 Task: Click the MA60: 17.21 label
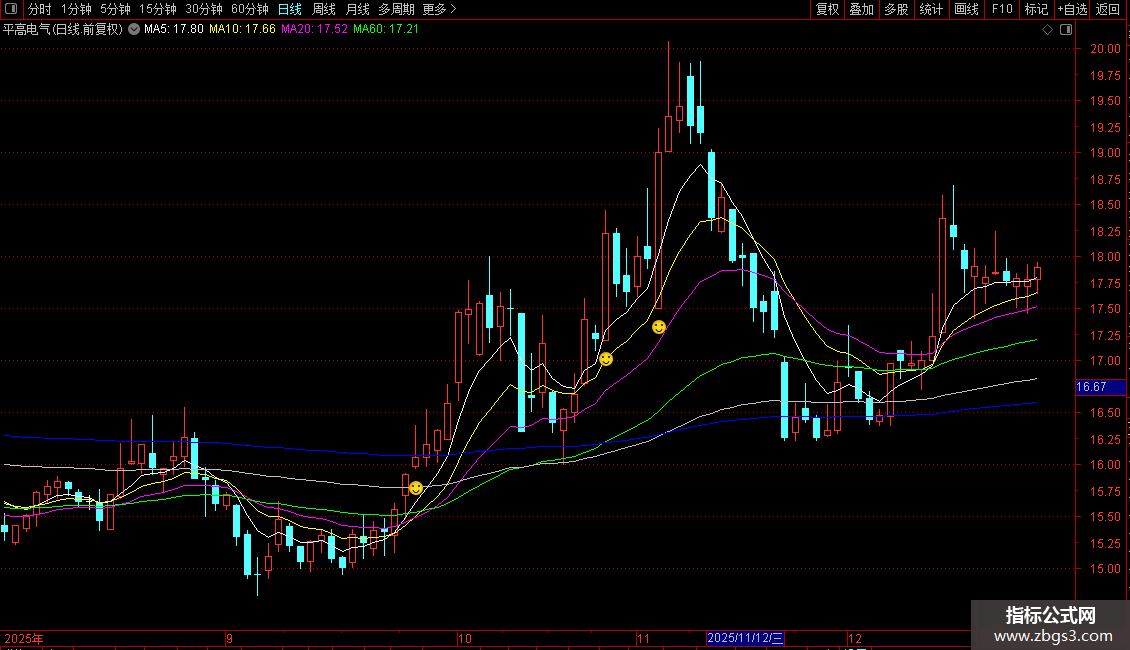(386, 30)
